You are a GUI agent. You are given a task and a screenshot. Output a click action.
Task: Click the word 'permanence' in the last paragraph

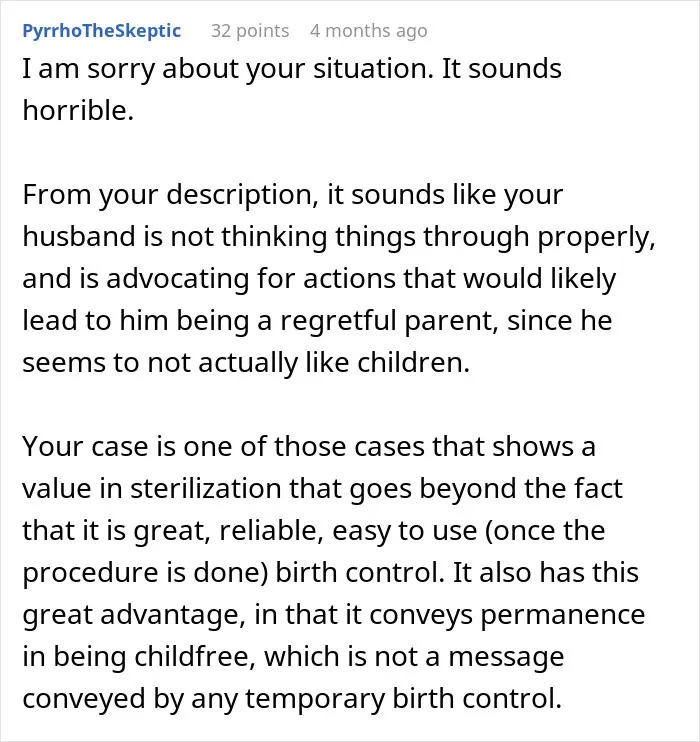(x=563, y=616)
